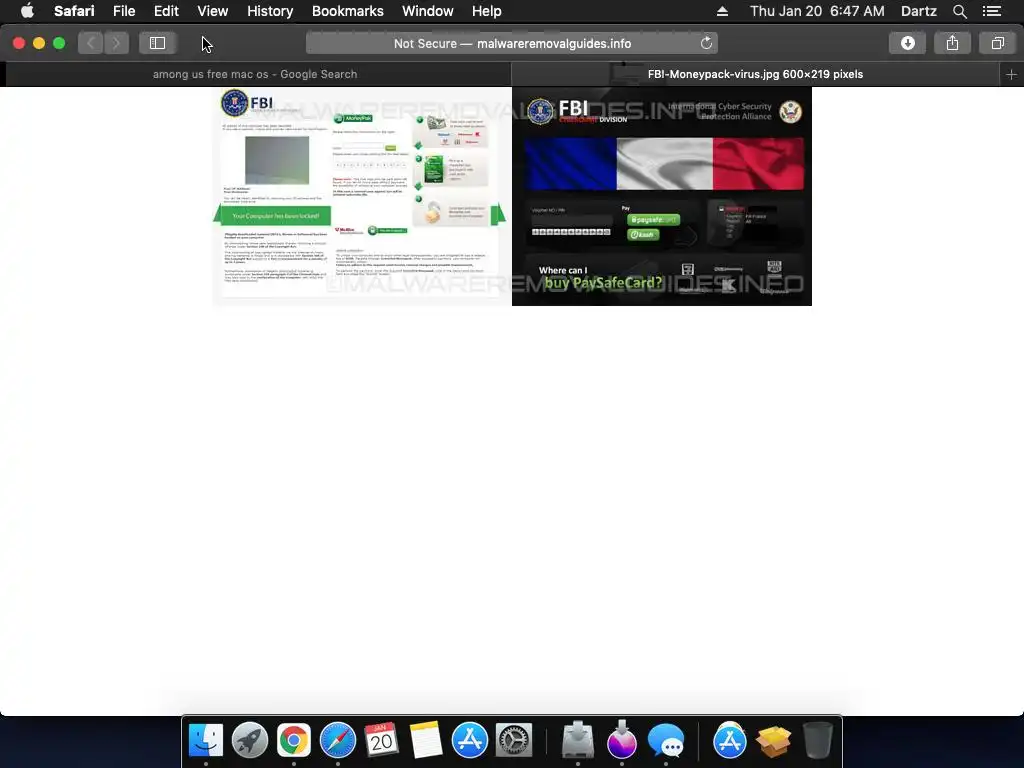This screenshot has height=768, width=1024.
Task: Open the History menu
Action: (x=270, y=11)
